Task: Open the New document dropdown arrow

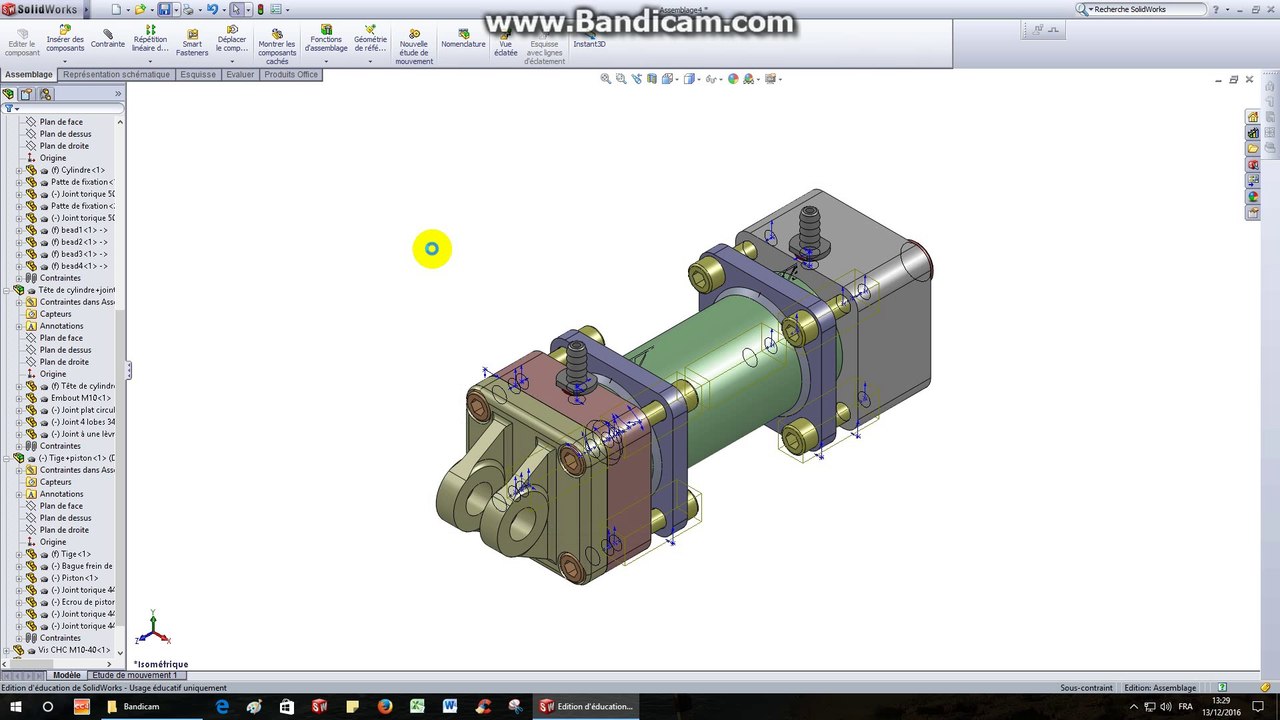Action: coord(127,10)
